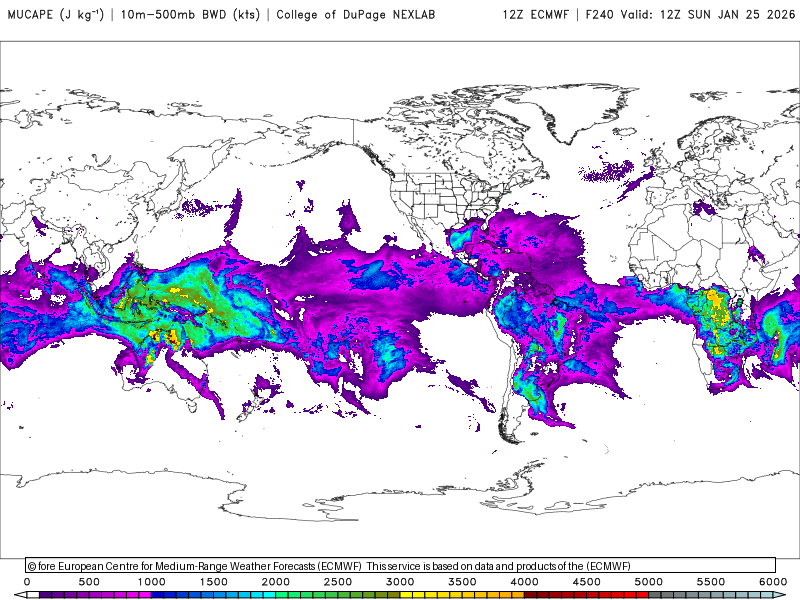The height and width of the screenshot is (600, 800).
Task: Click the F240 Valid 12Z SUN JAN 25 2026 text
Action: point(690,14)
